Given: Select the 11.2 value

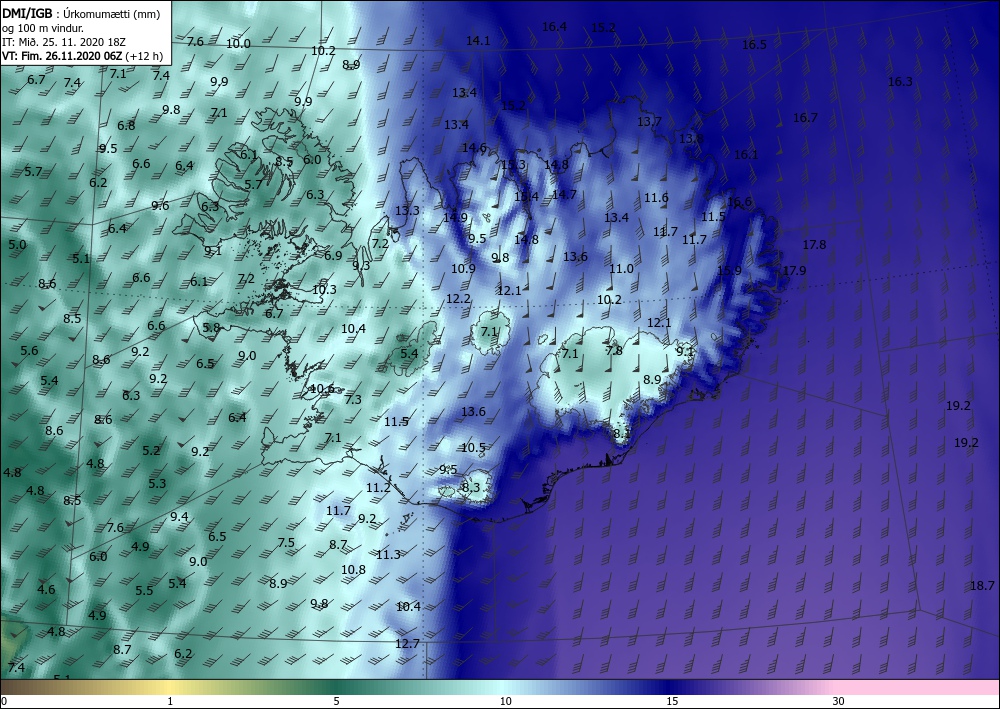Looking at the screenshot, I should tap(378, 488).
